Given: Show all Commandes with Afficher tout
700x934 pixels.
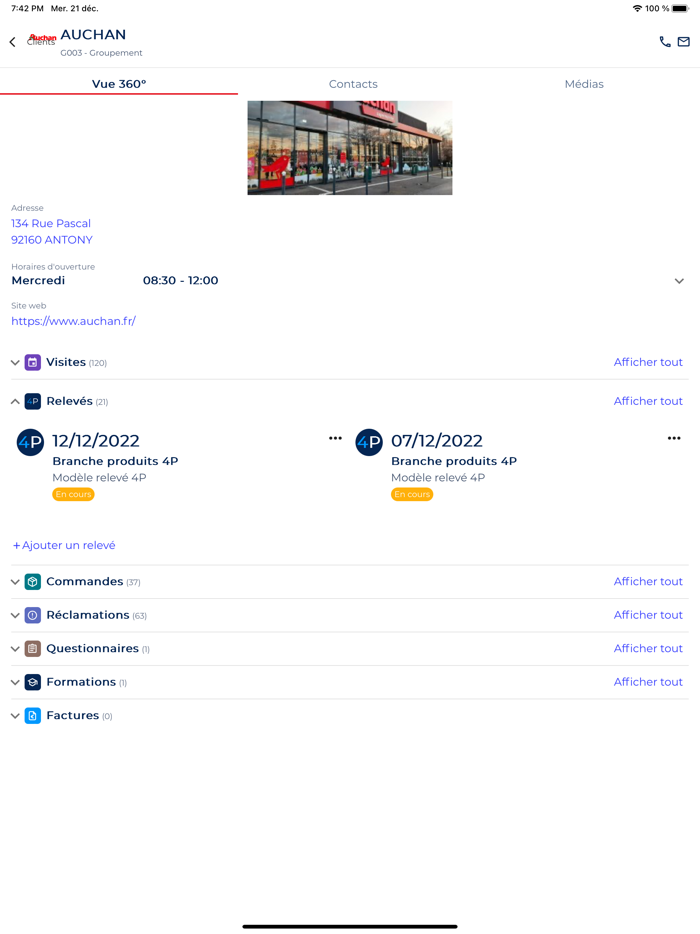Looking at the screenshot, I should coord(648,581).
